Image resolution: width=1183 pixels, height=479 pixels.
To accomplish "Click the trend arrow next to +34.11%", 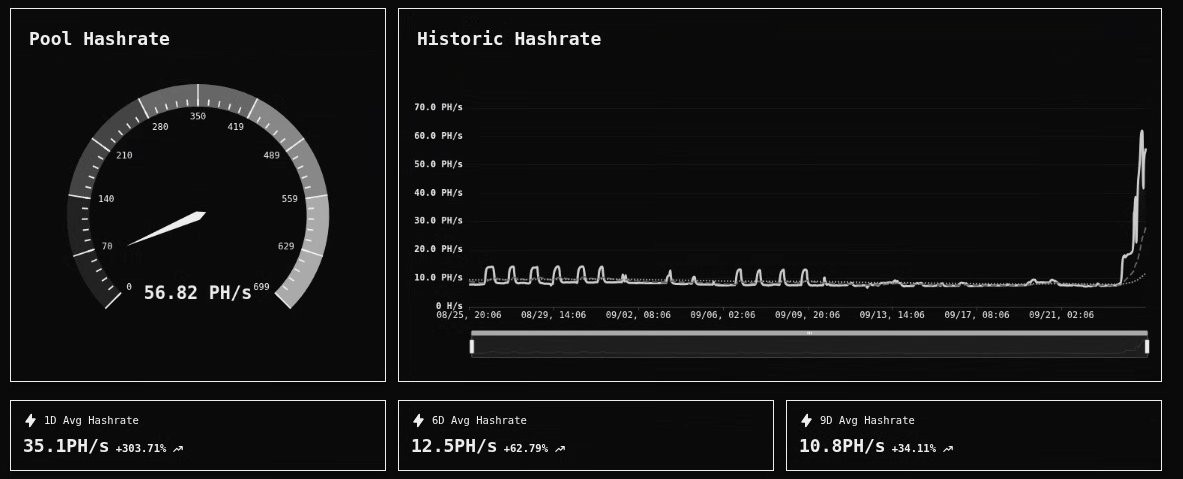I will pyautogui.click(x=948, y=449).
